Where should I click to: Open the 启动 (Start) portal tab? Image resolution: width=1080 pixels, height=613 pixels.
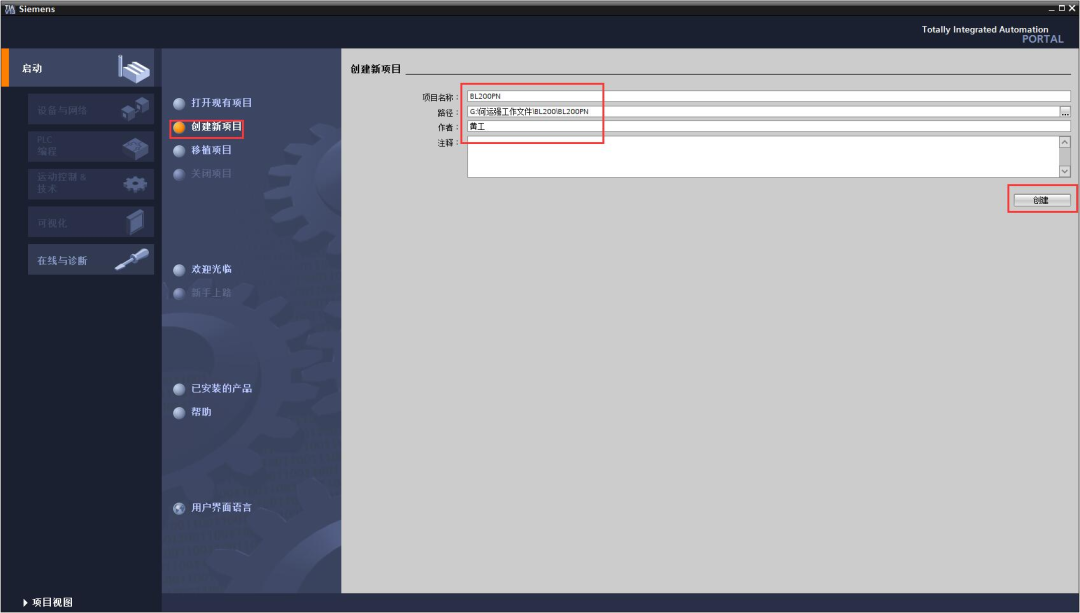click(x=81, y=67)
